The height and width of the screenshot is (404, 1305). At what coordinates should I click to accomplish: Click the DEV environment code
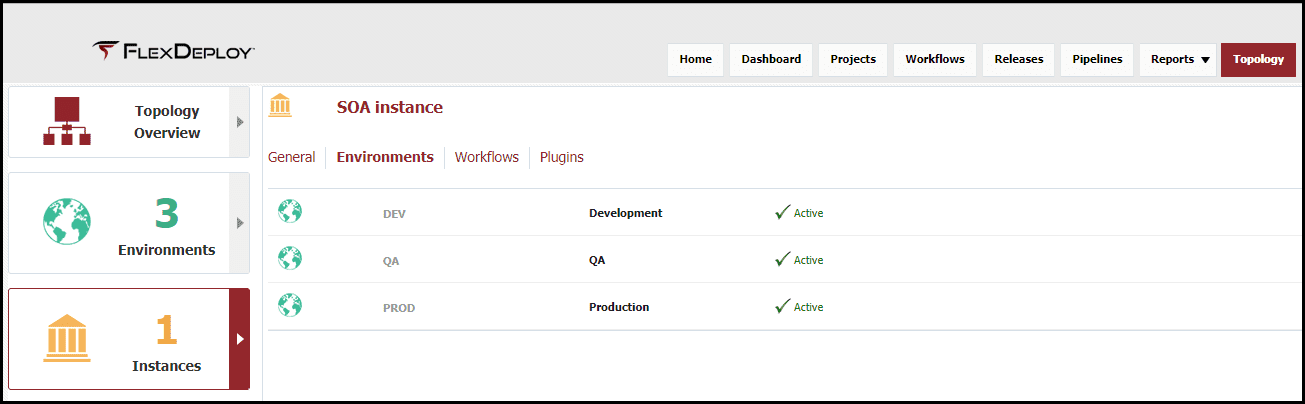point(394,214)
